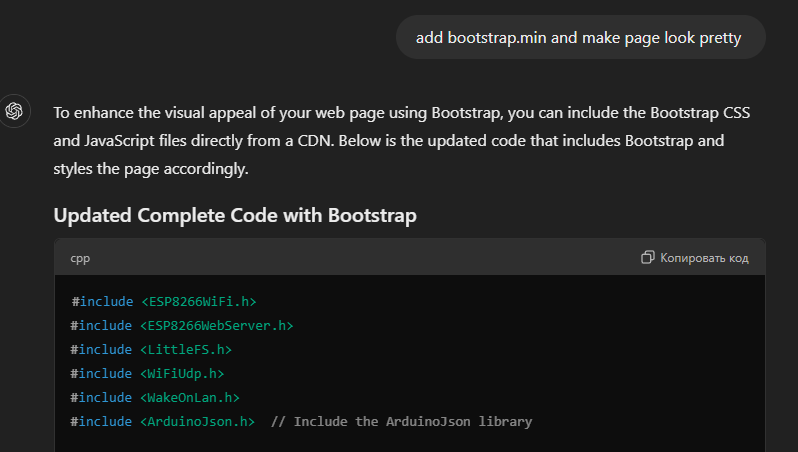Click the ArduinoJson.h header name
Viewport: 798px width, 452px height.
point(197,421)
